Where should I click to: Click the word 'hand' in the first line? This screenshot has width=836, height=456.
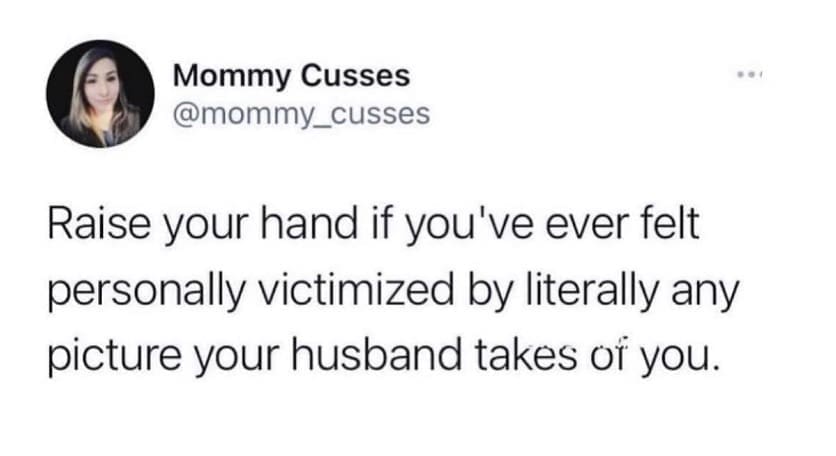(x=309, y=223)
